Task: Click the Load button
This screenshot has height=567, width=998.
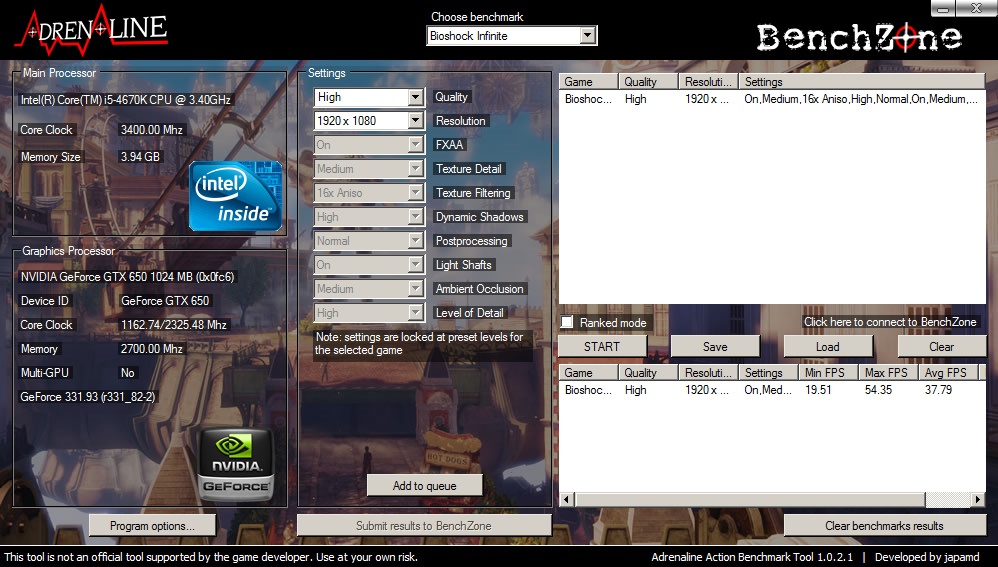Action: (827, 347)
